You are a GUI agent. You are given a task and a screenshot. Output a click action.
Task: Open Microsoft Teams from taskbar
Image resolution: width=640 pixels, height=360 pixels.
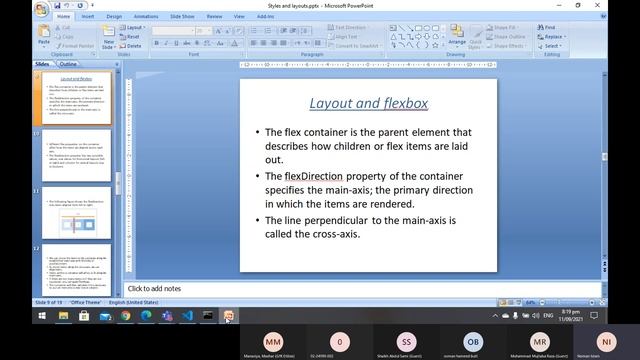click(167, 316)
